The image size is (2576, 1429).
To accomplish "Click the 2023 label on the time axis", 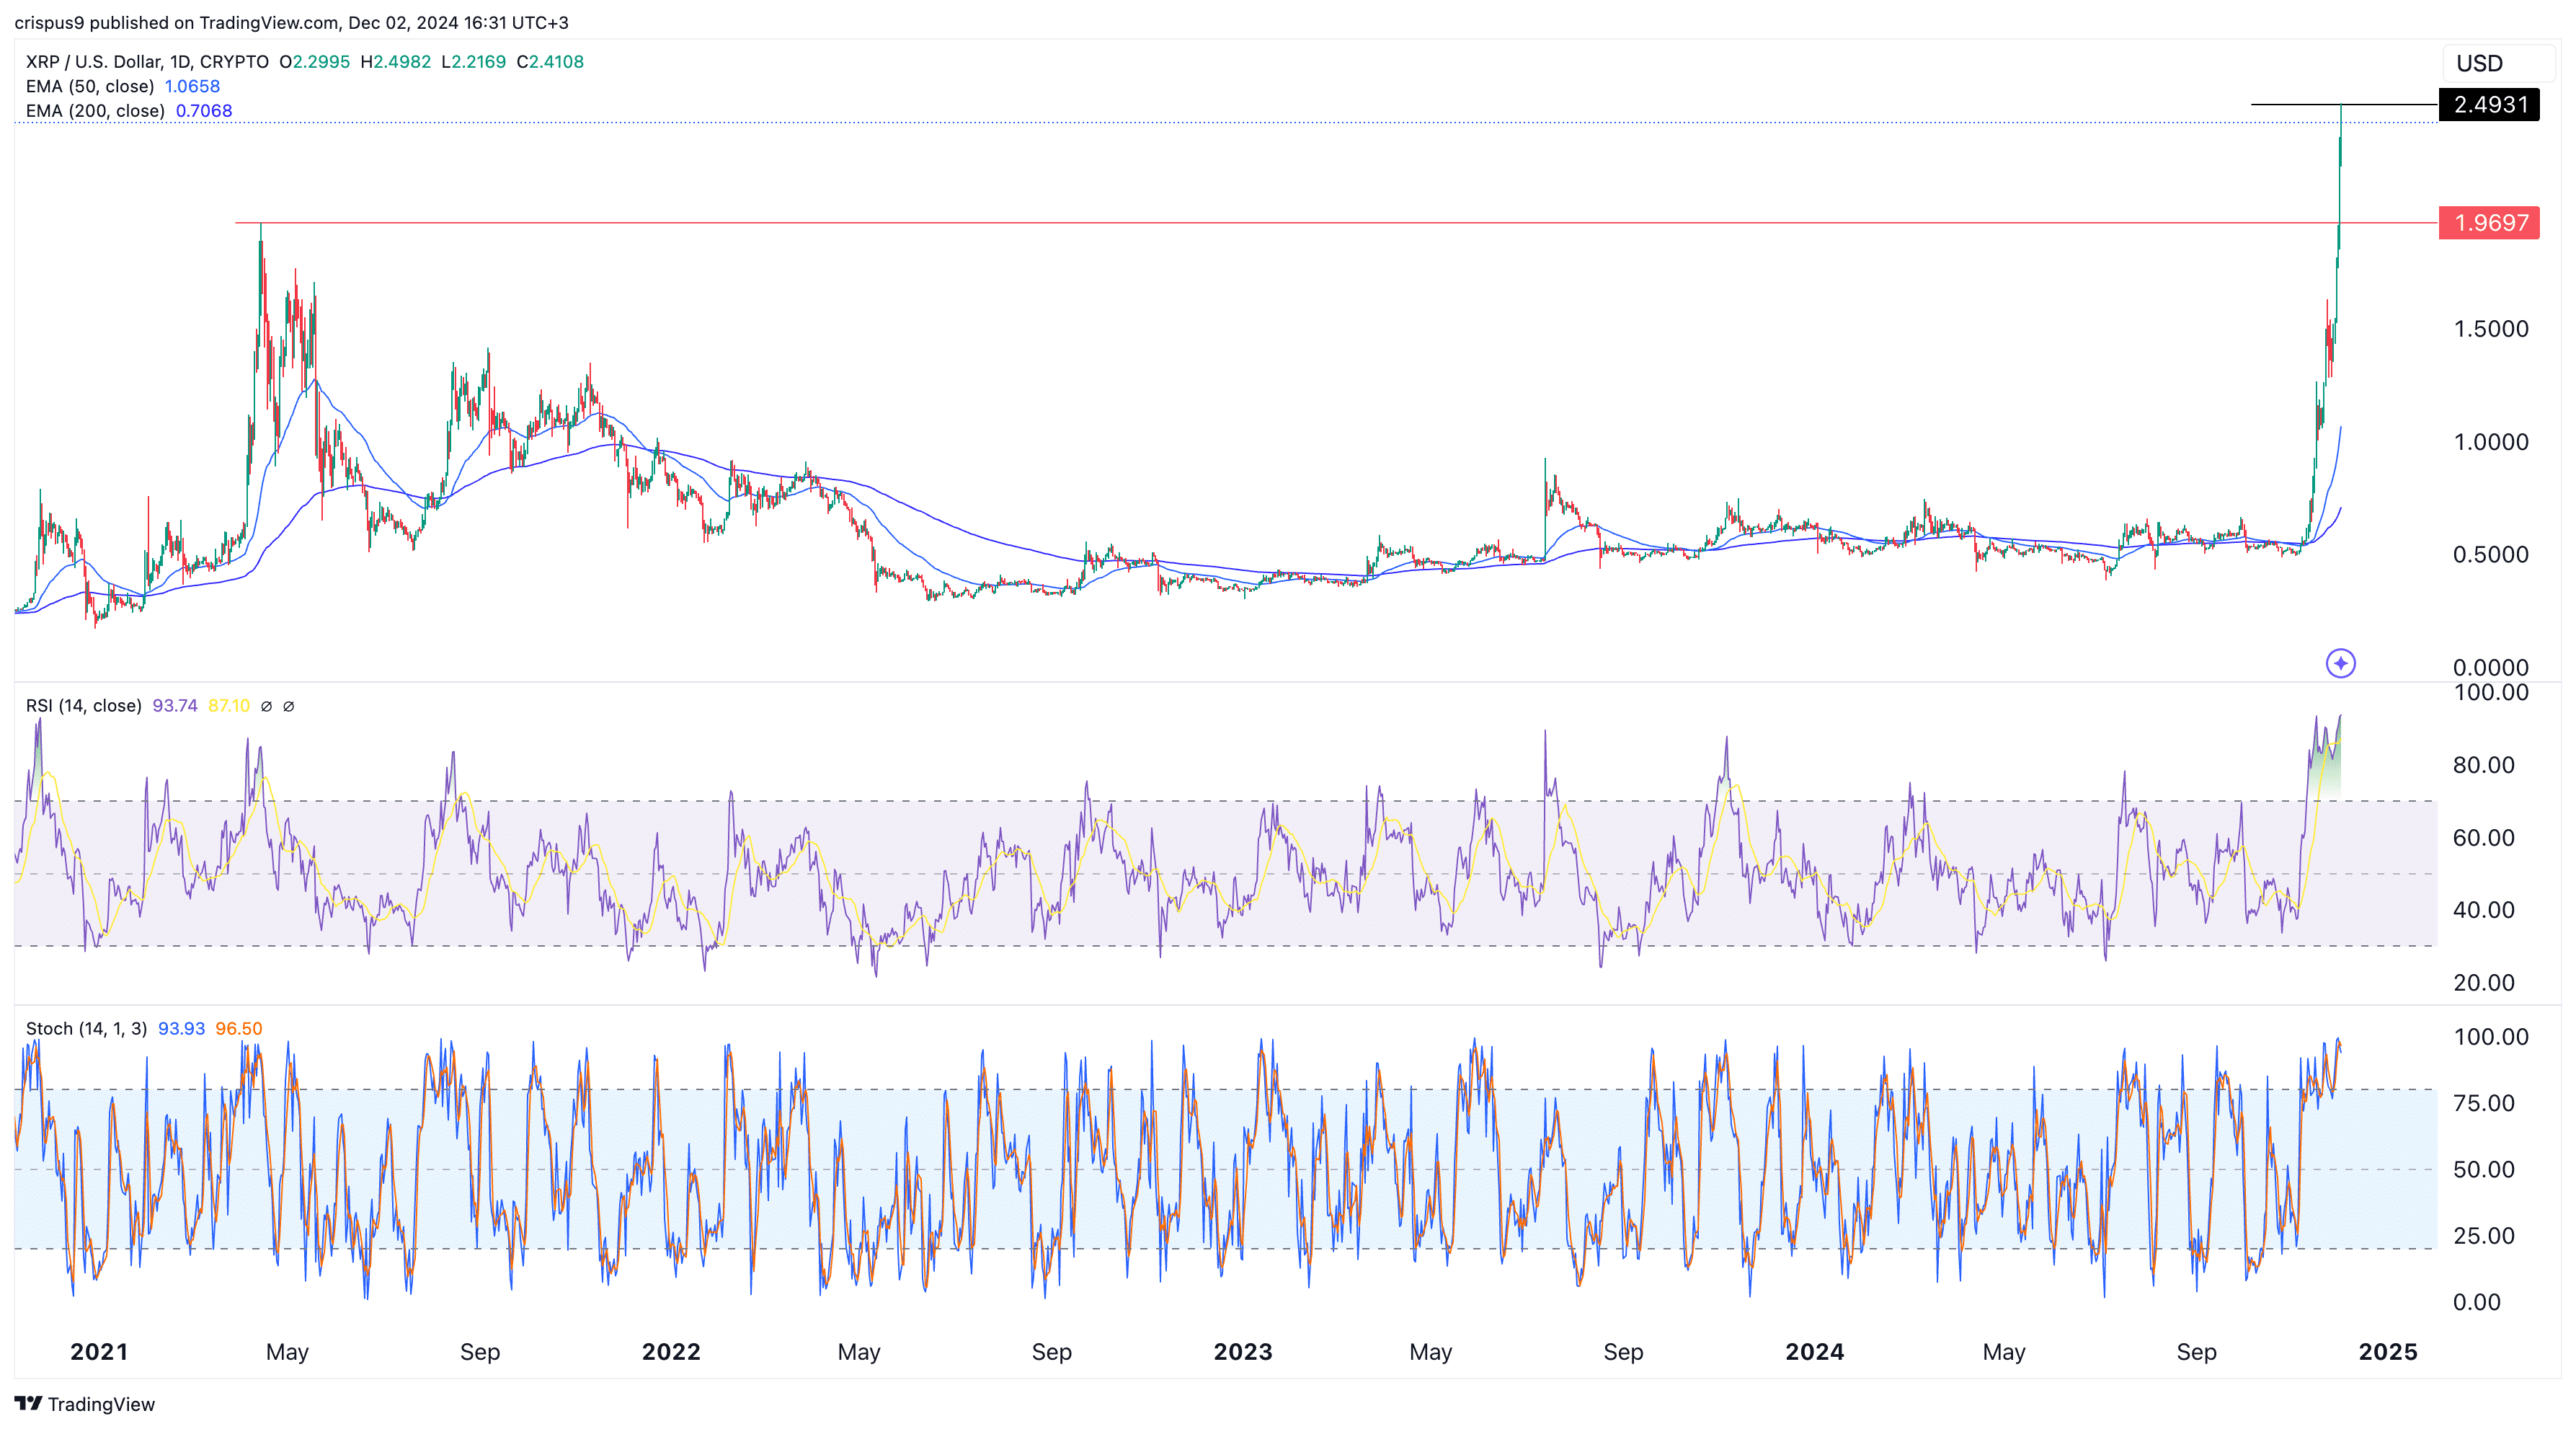I will (x=1243, y=1352).
